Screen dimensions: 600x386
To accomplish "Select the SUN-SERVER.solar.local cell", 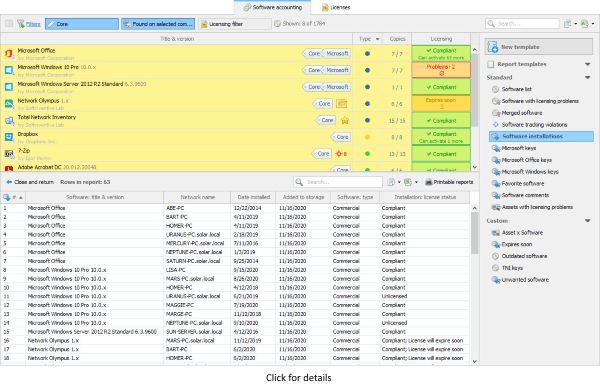I will pyautogui.click(x=197, y=332).
